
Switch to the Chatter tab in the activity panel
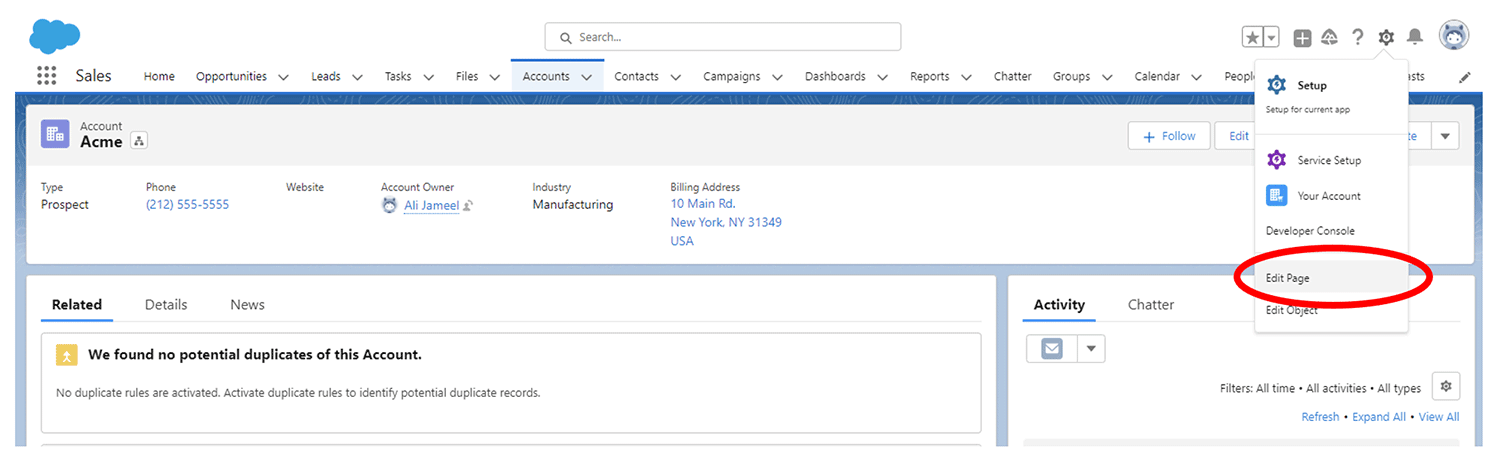(x=1151, y=304)
